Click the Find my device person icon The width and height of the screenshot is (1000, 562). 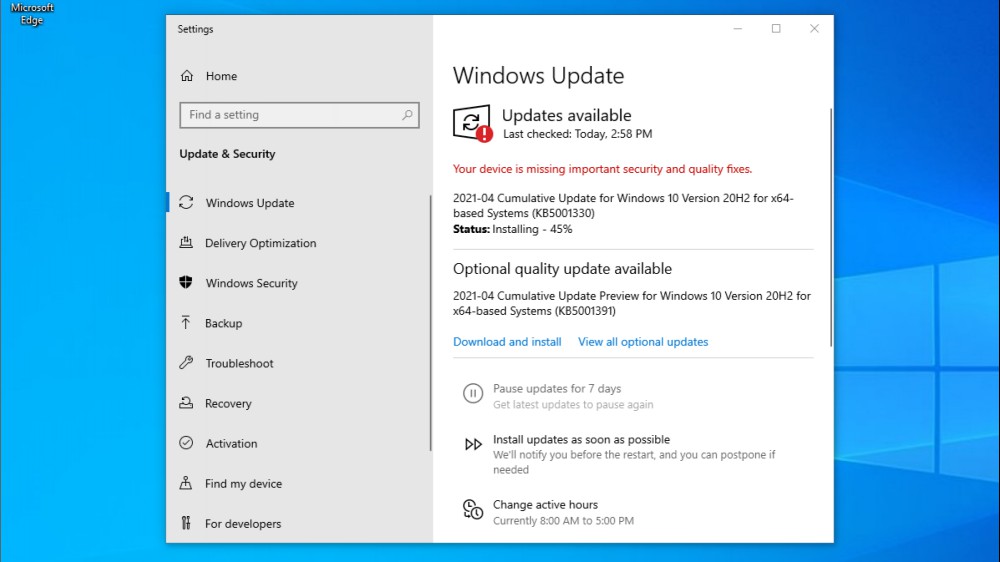(x=186, y=483)
